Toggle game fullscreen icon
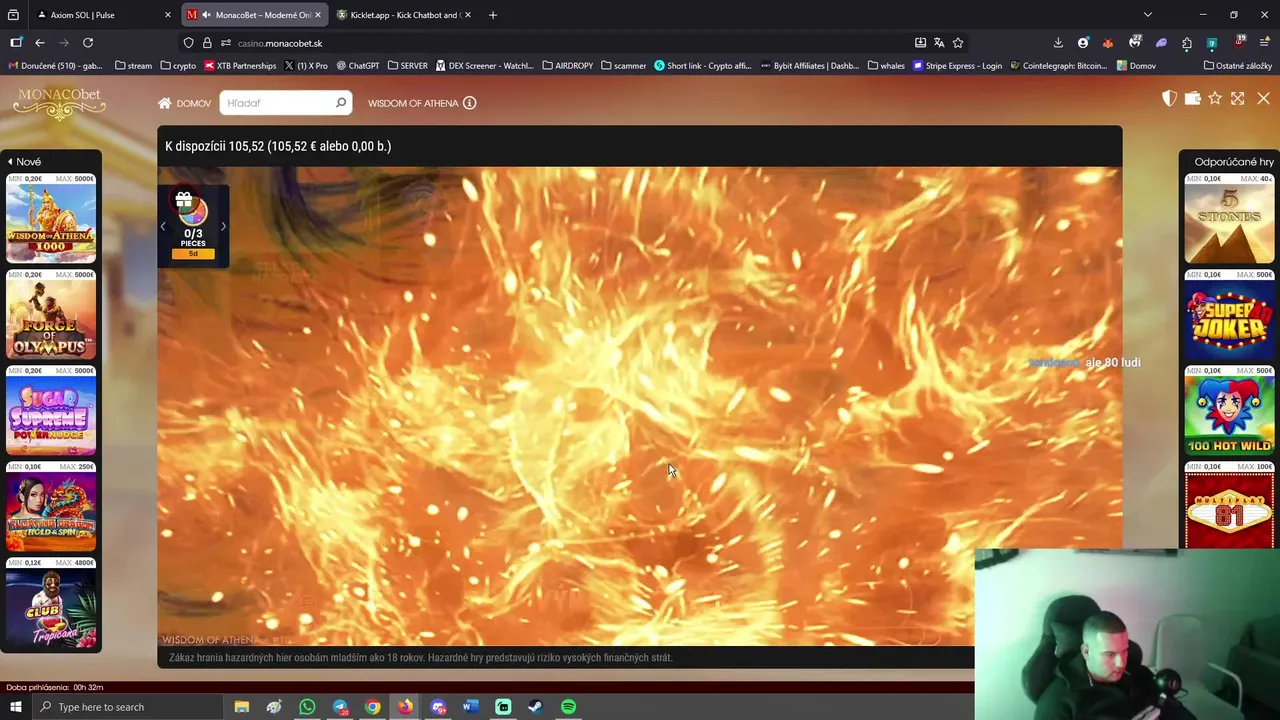The width and height of the screenshot is (1280, 720). pyautogui.click(x=1238, y=98)
